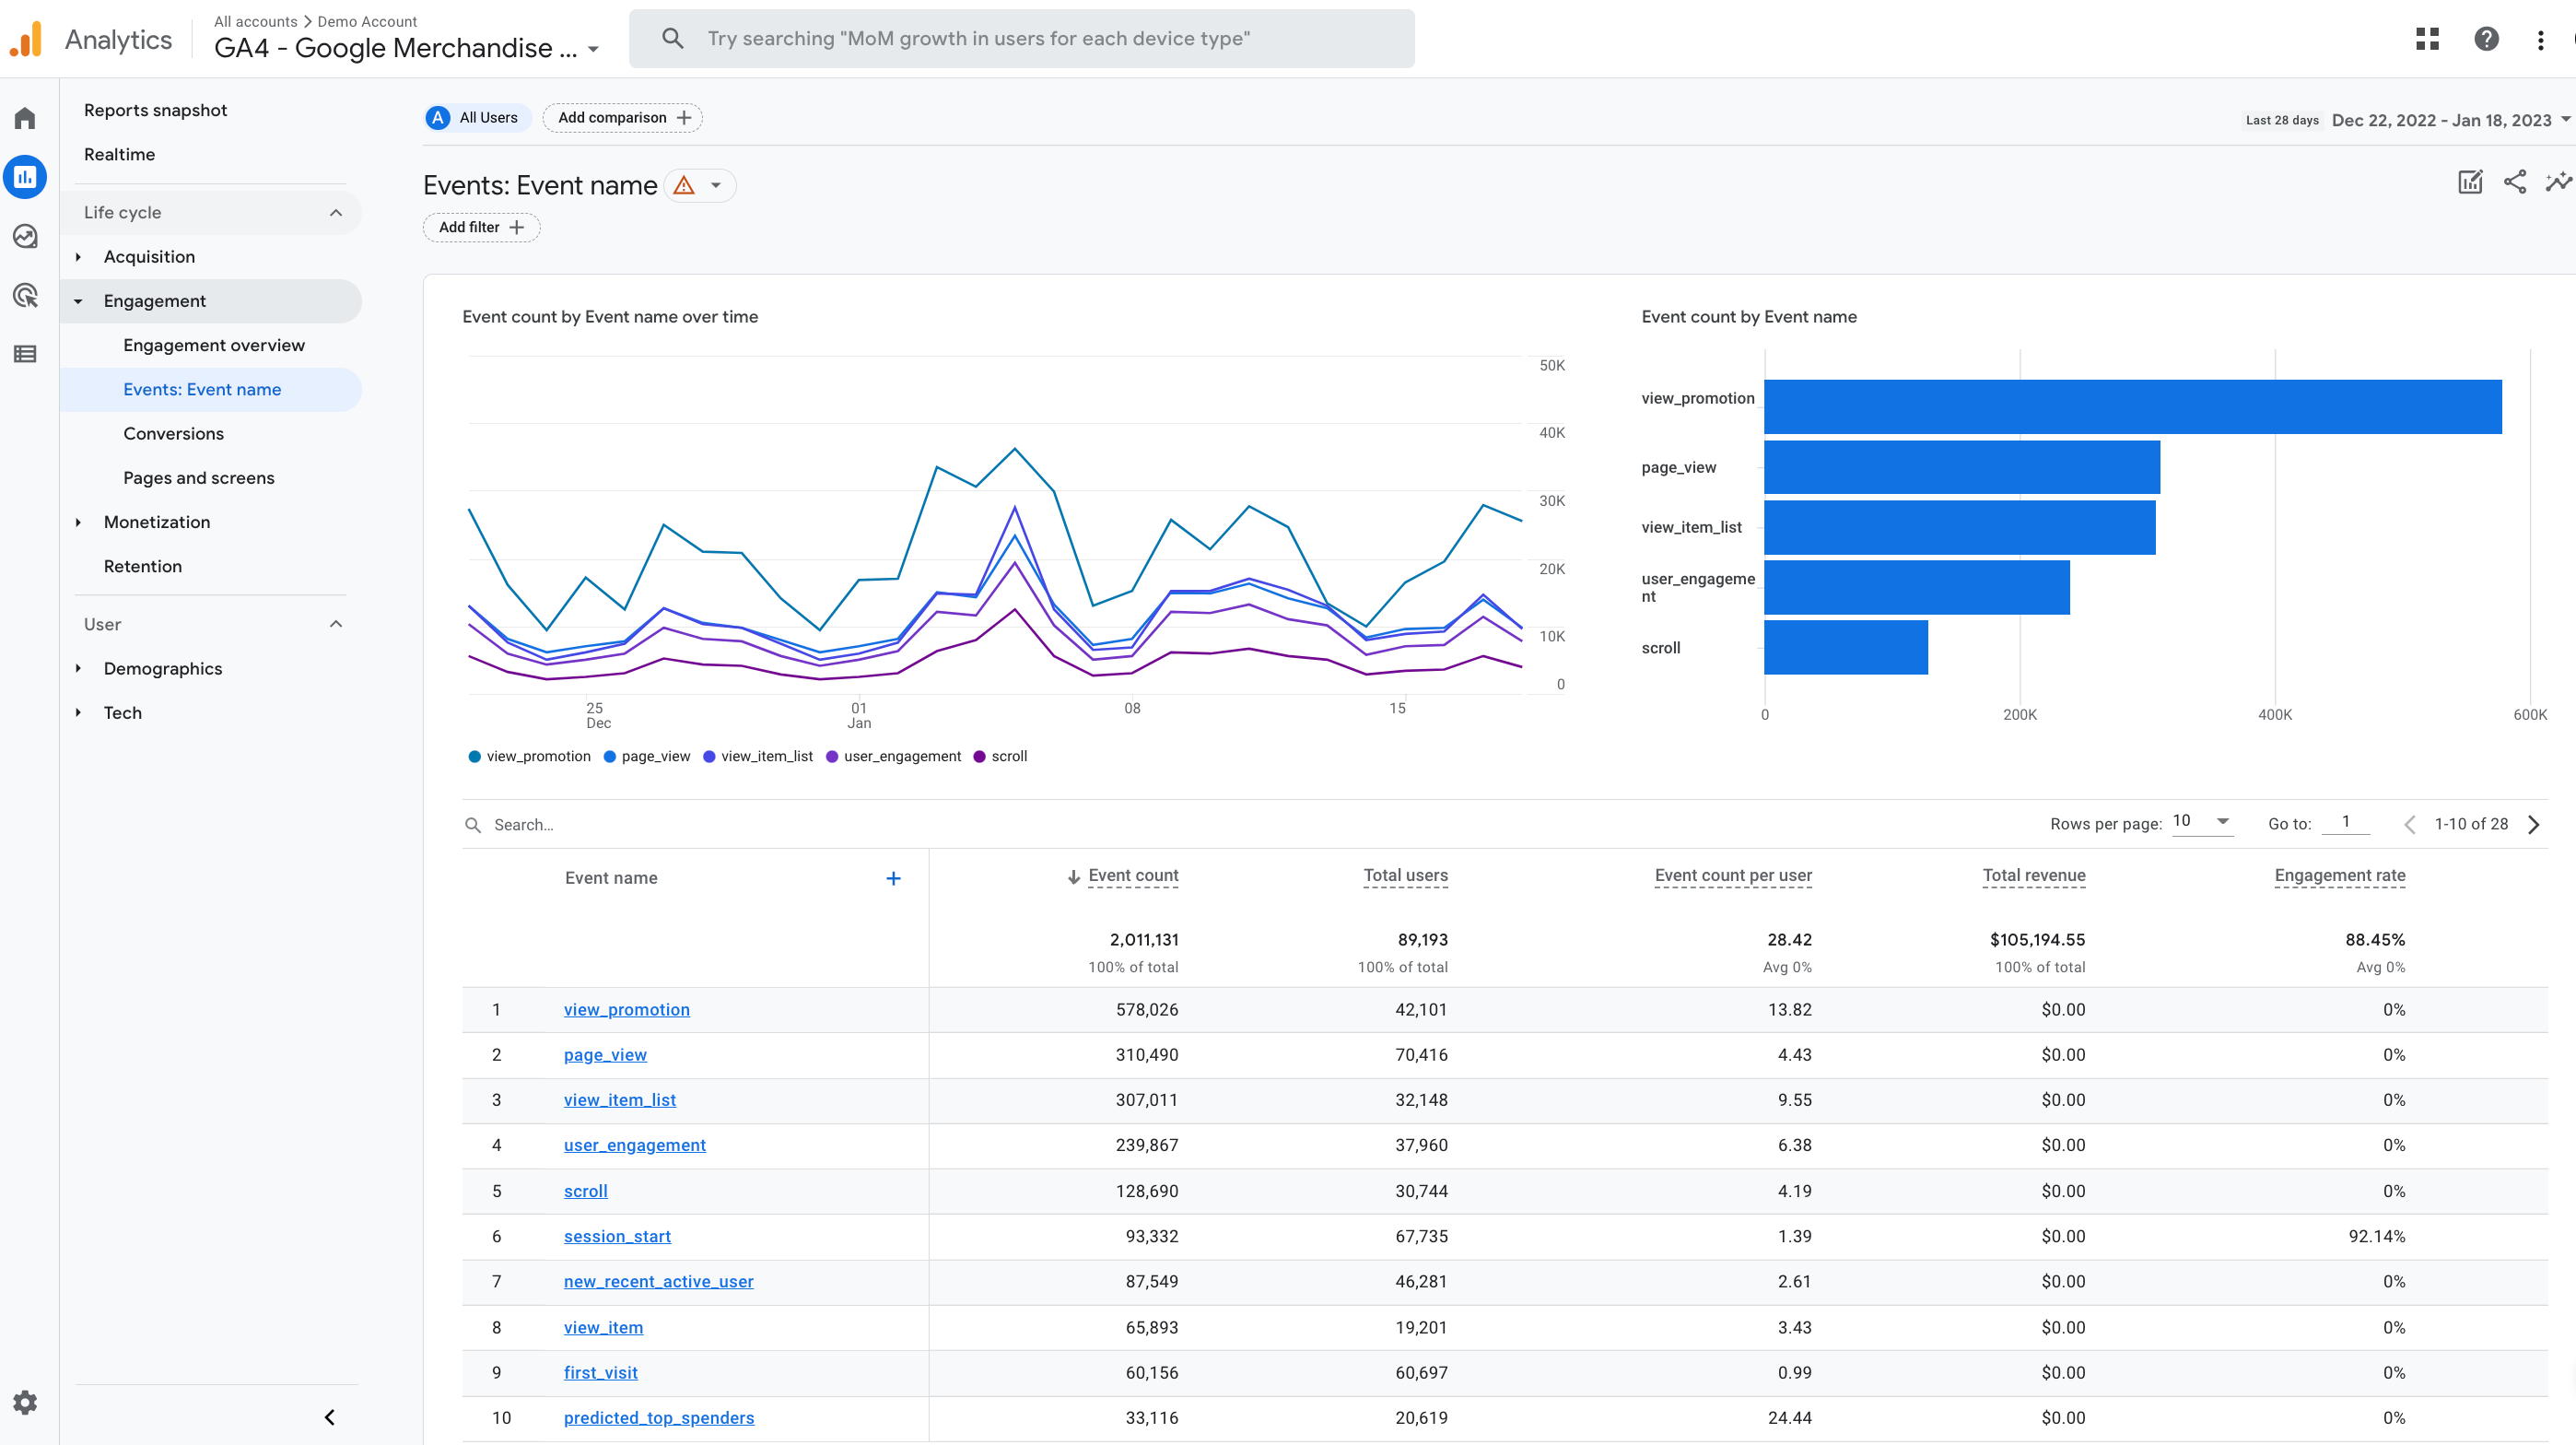The image size is (2576, 1445).
Task: Collapse the Life cycle section
Action: (336, 212)
